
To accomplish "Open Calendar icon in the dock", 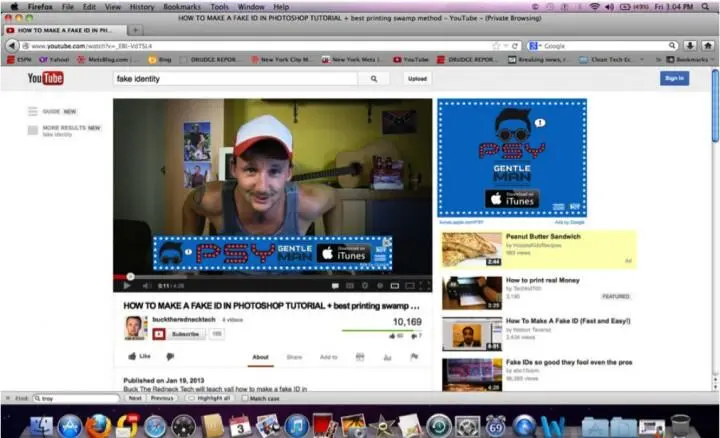I will pos(240,427).
